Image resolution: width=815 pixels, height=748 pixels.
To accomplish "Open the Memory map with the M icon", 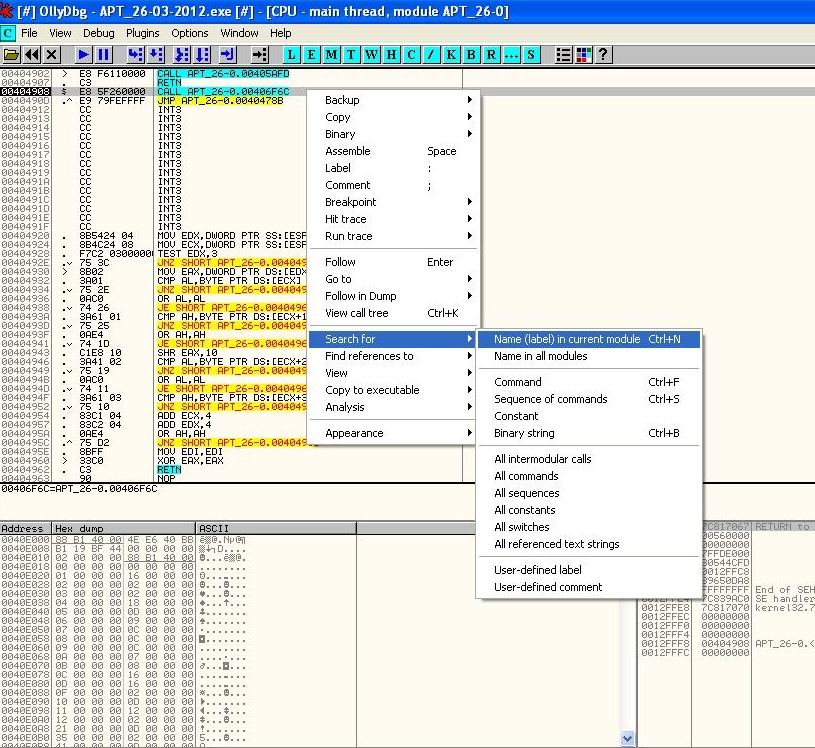I will click(x=331, y=54).
